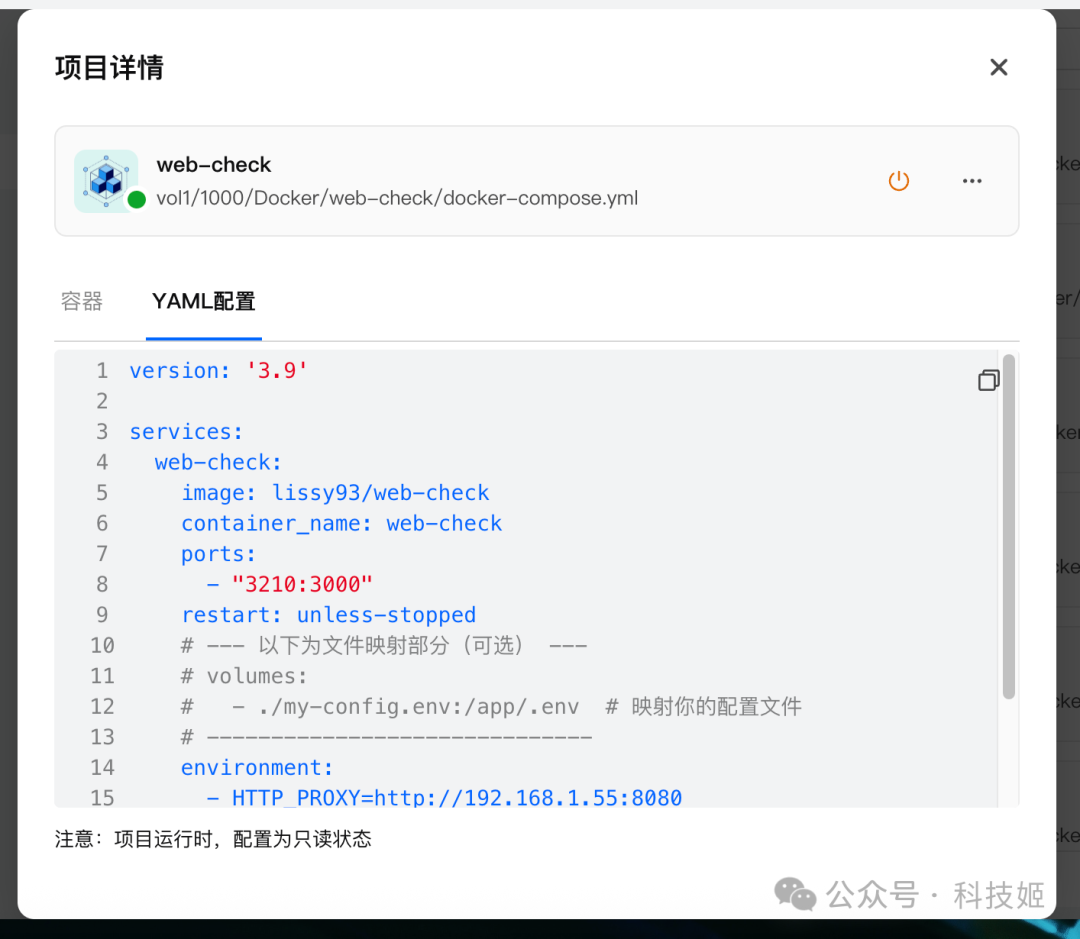Viewport: 1080px width, 939px height.
Task: Click the restart: unless-stopped line
Action: pos(328,615)
